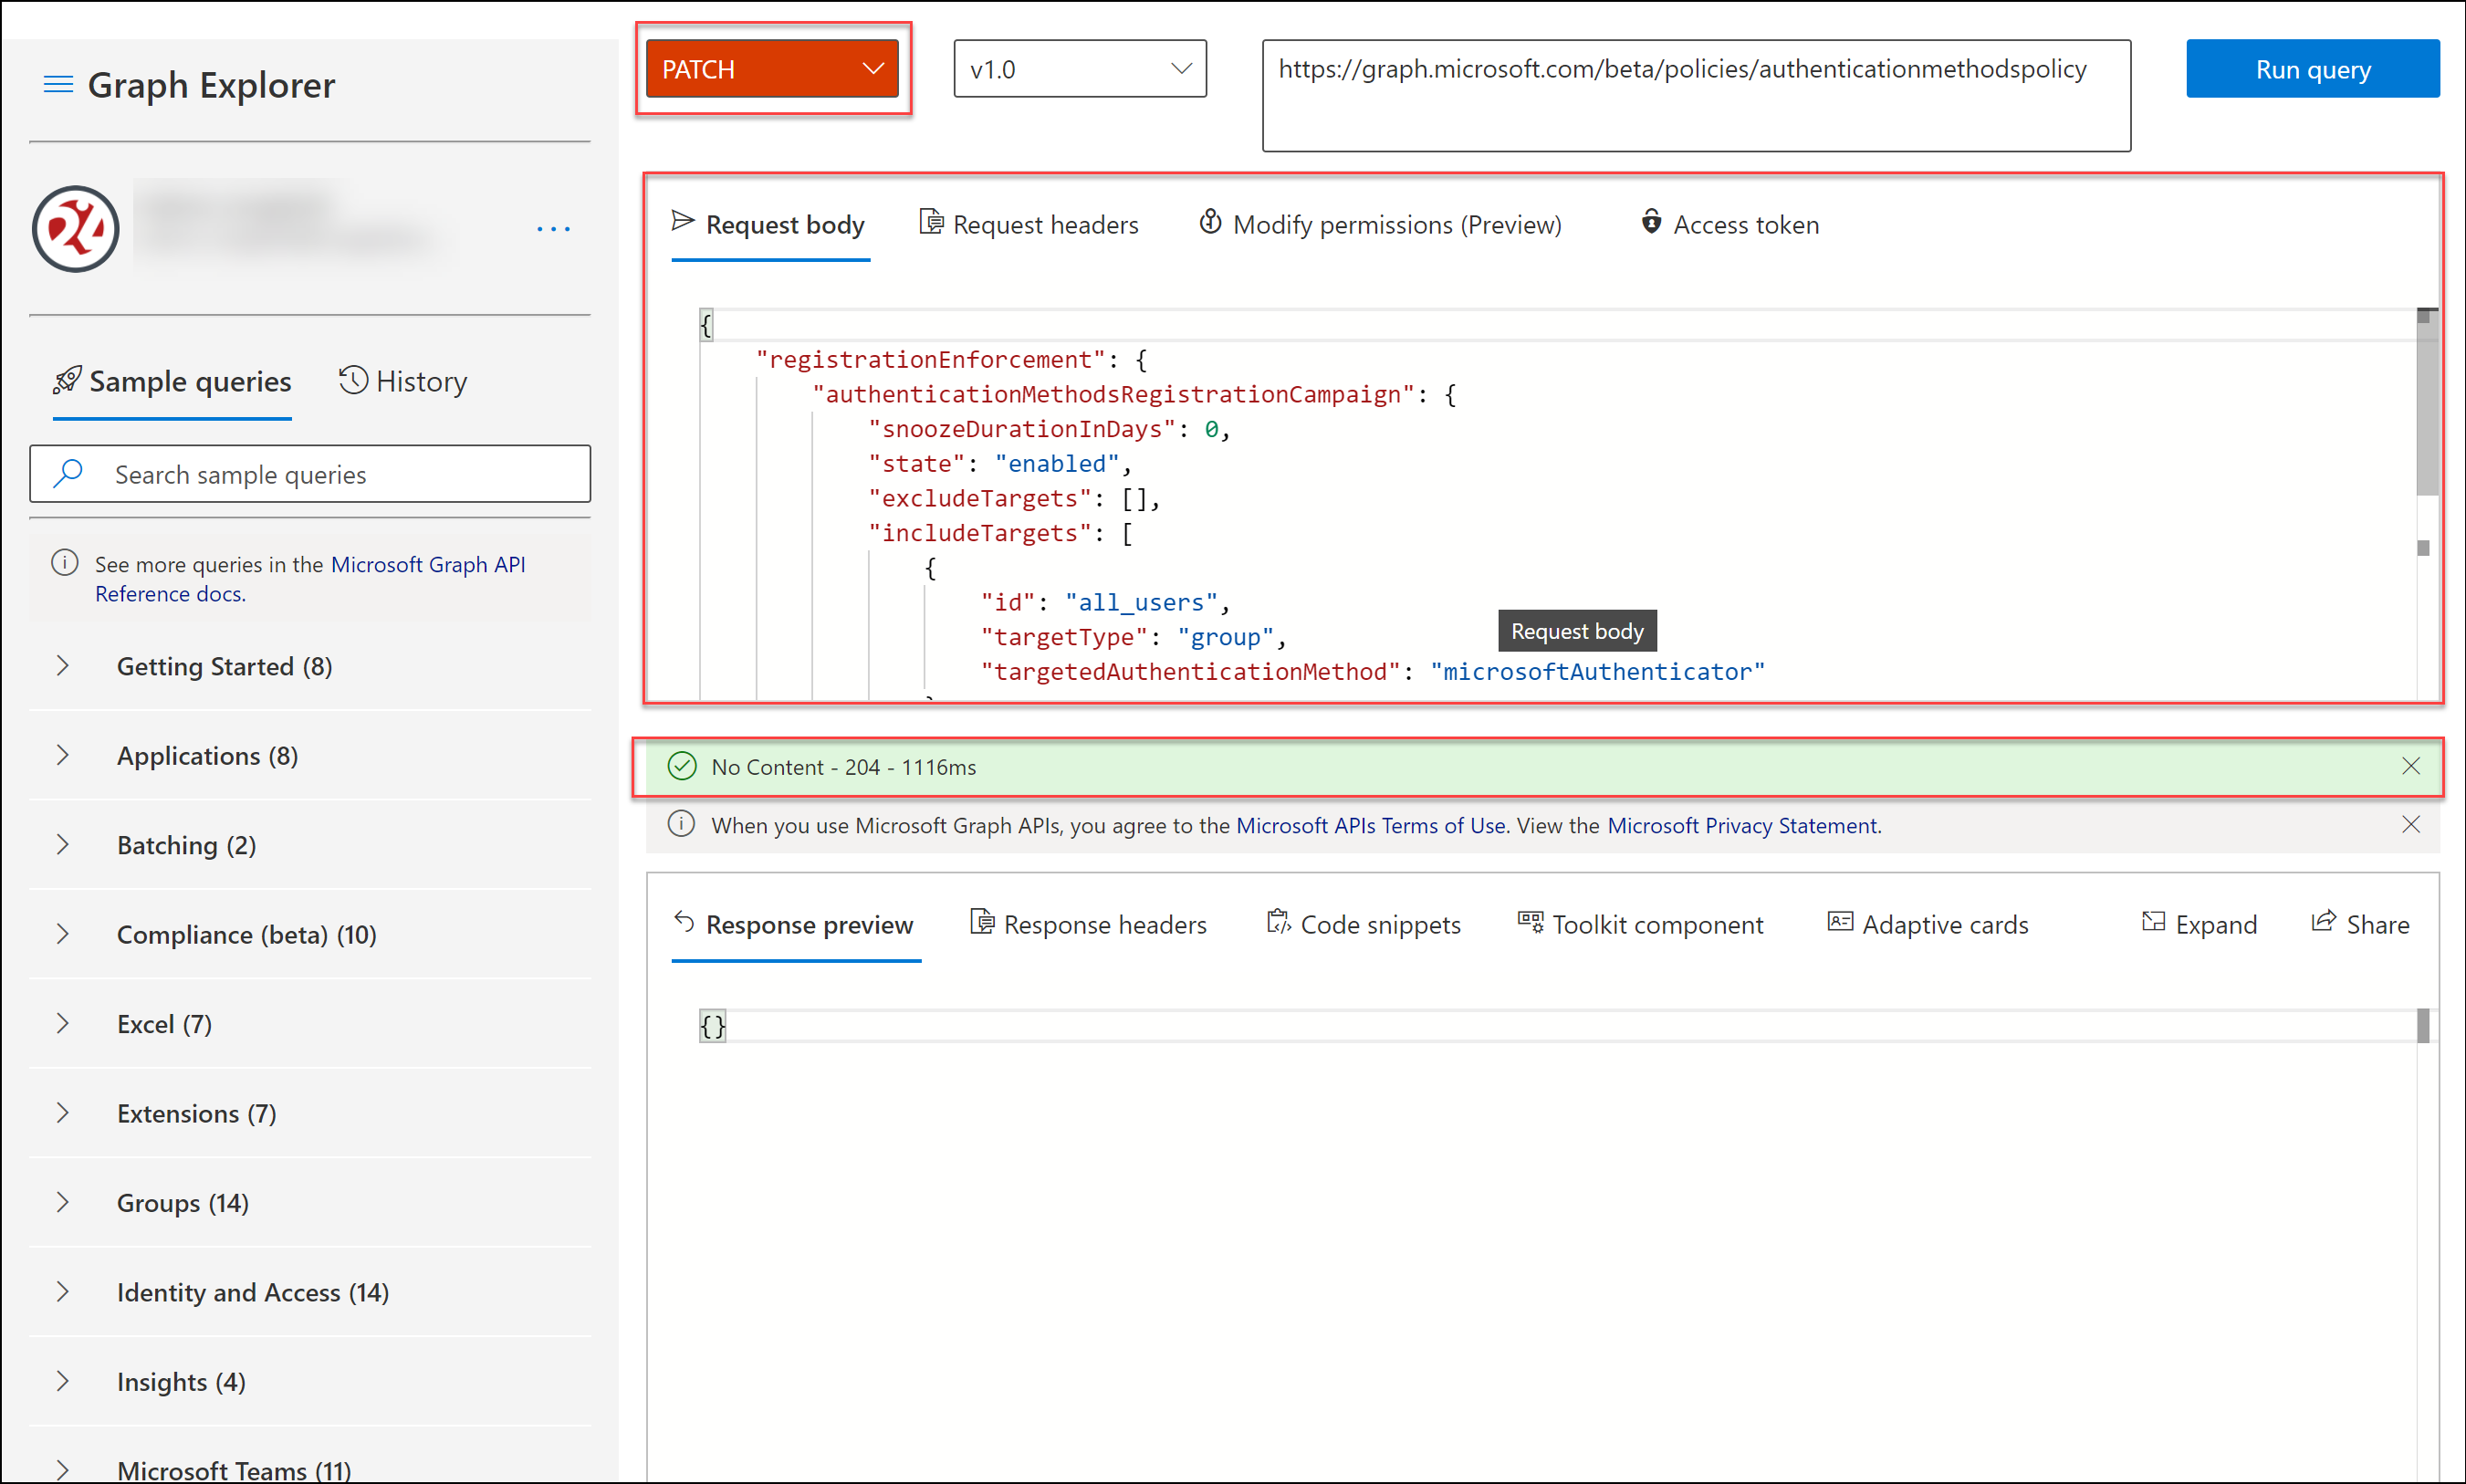Click the Code snippets icon
Screen dimensions: 2466x1484
[1278, 922]
